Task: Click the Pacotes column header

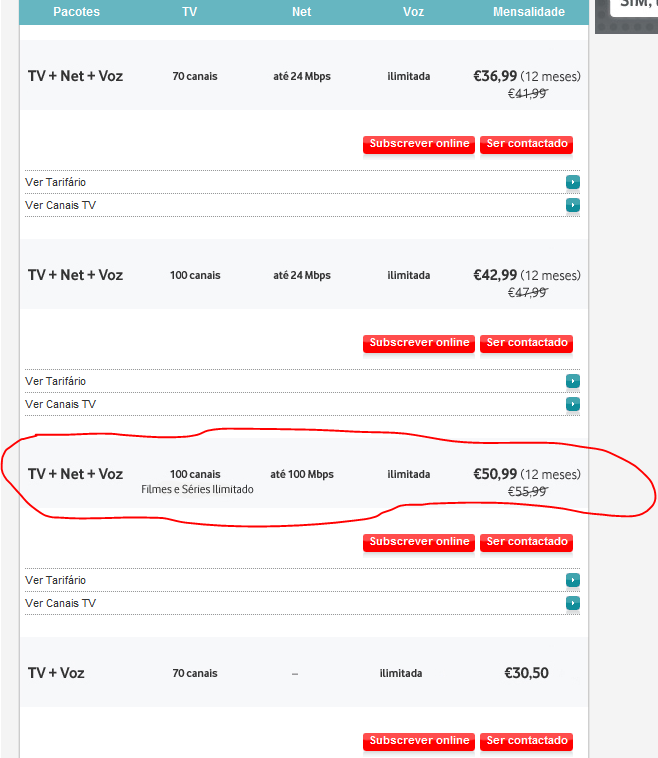Action: [x=76, y=12]
